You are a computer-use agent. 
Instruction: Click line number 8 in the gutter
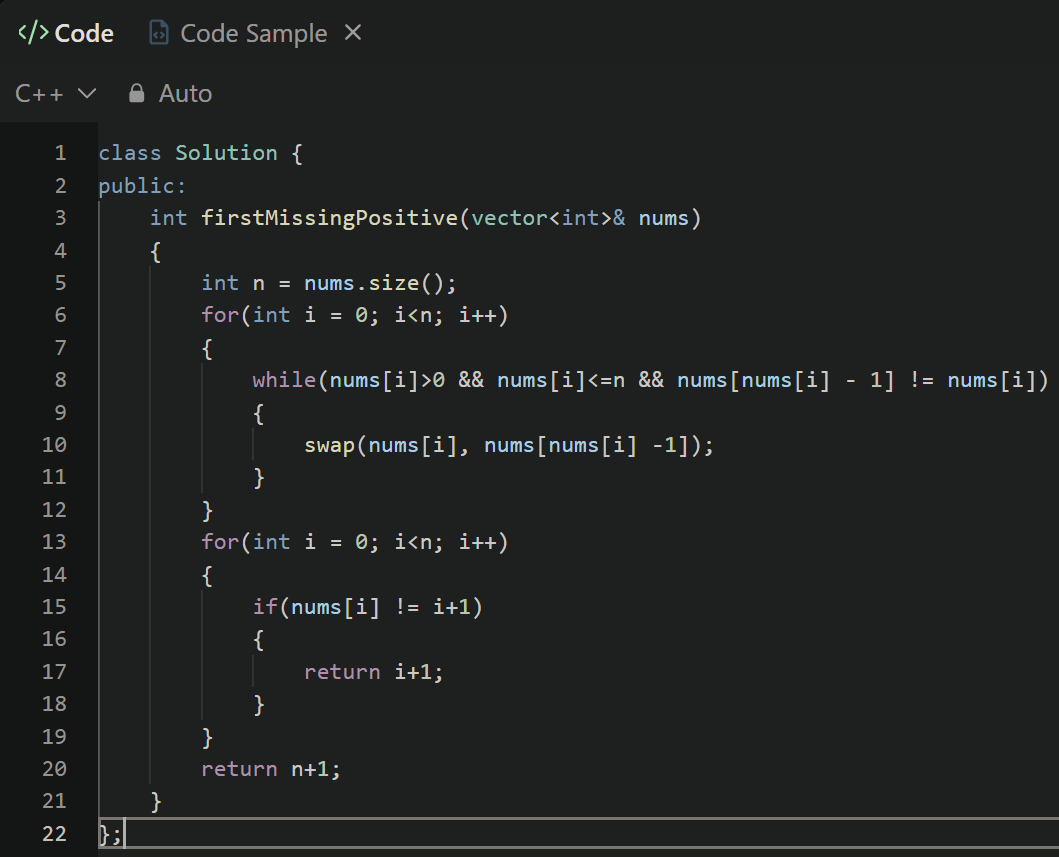pyautogui.click(x=60, y=380)
